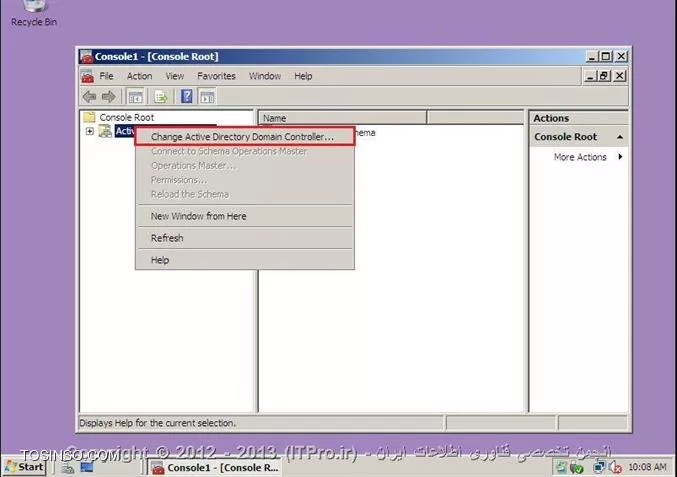This screenshot has width=677, height=477.
Task: Open the View menu
Action: coord(174,76)
